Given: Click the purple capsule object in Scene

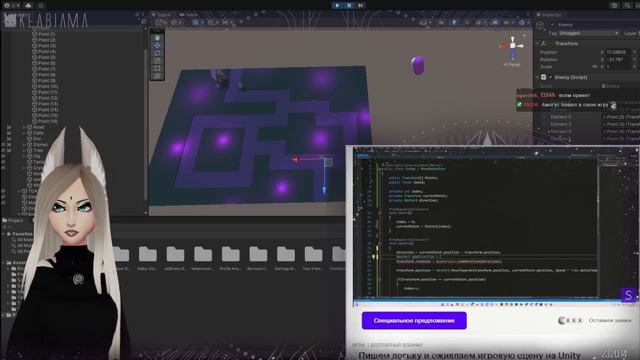Looking at the screenshot, I should (418, 66).
